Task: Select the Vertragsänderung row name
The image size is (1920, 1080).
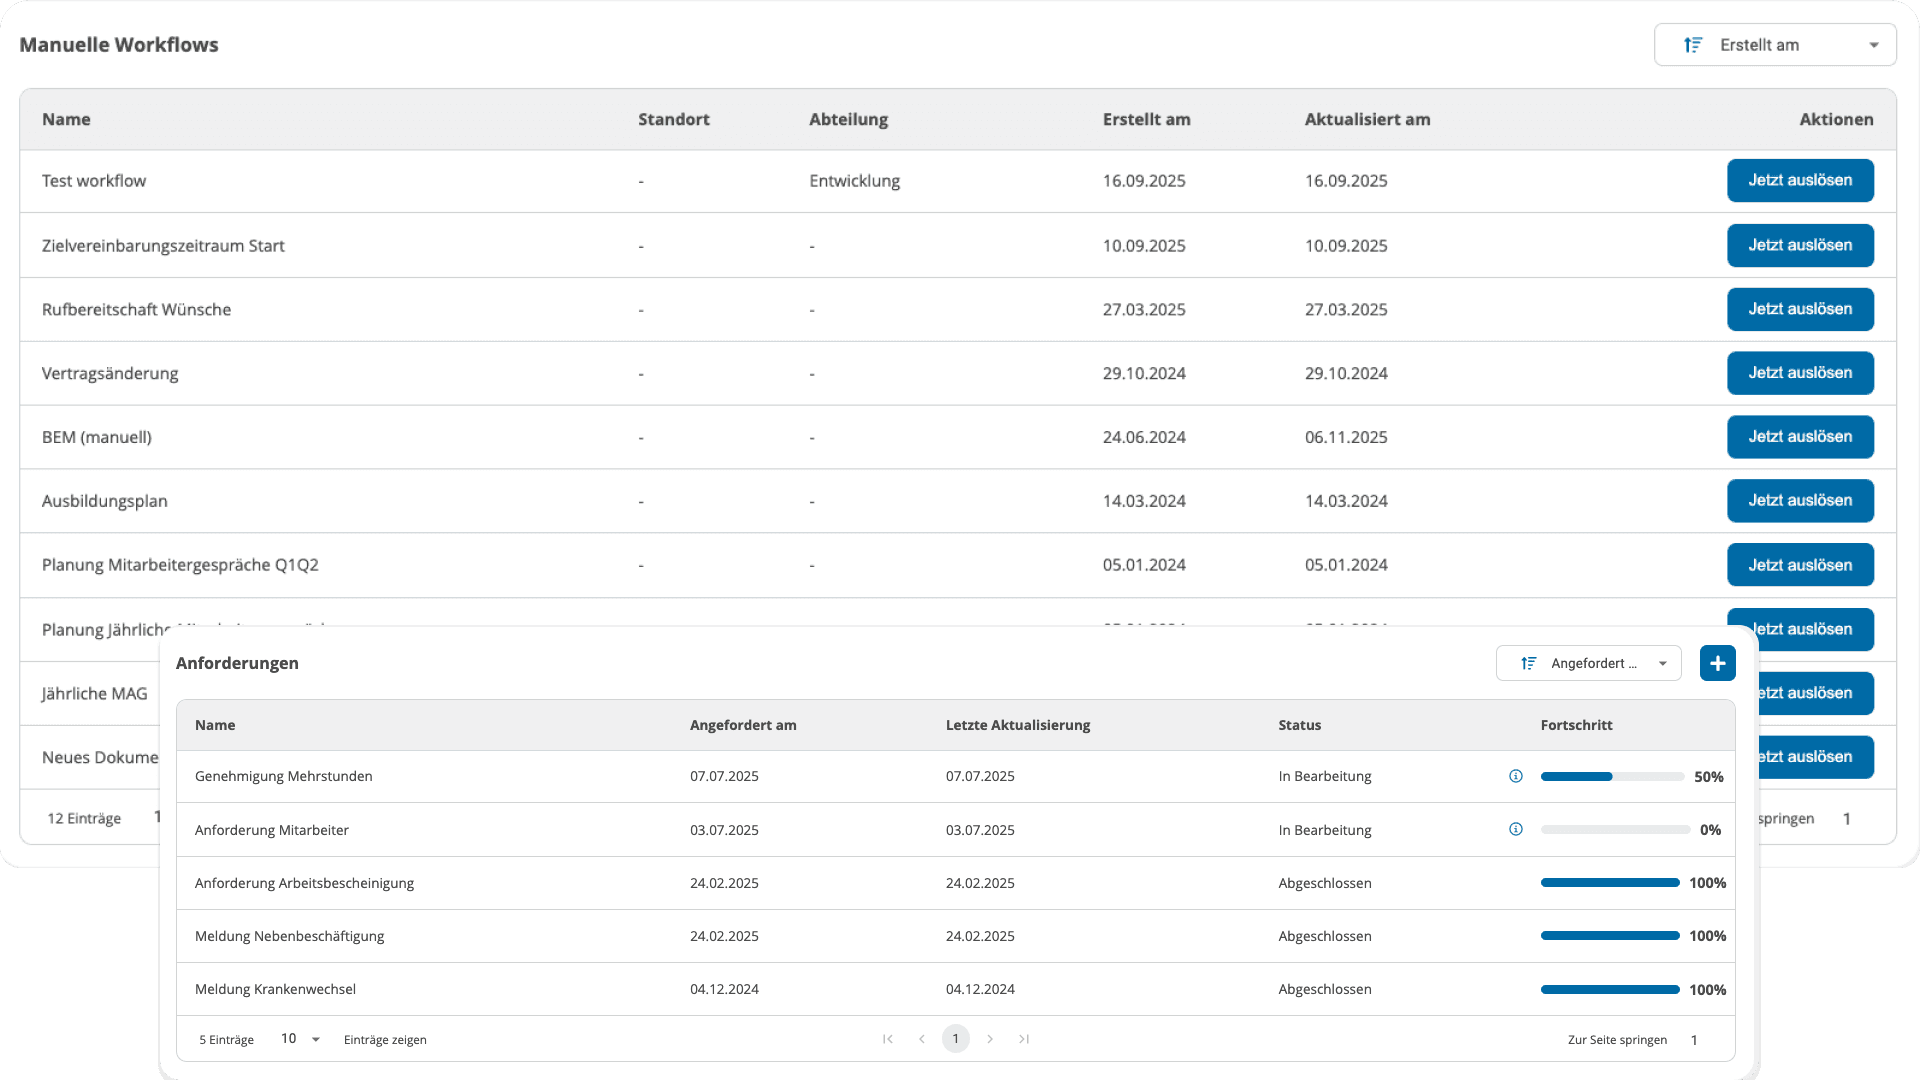Action: tap(110, 374)
